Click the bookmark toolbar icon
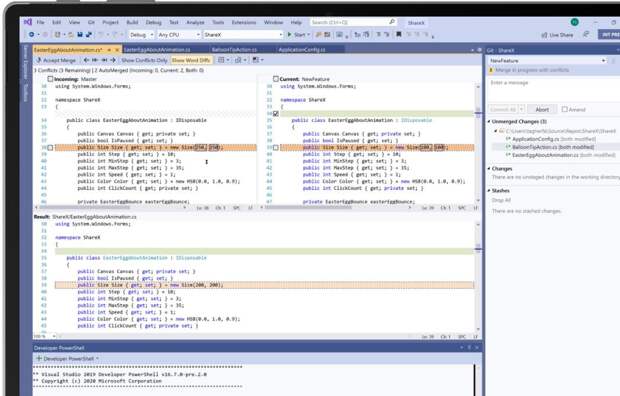The height and width of the screenshot is (396, 620). tap(399, 34)
